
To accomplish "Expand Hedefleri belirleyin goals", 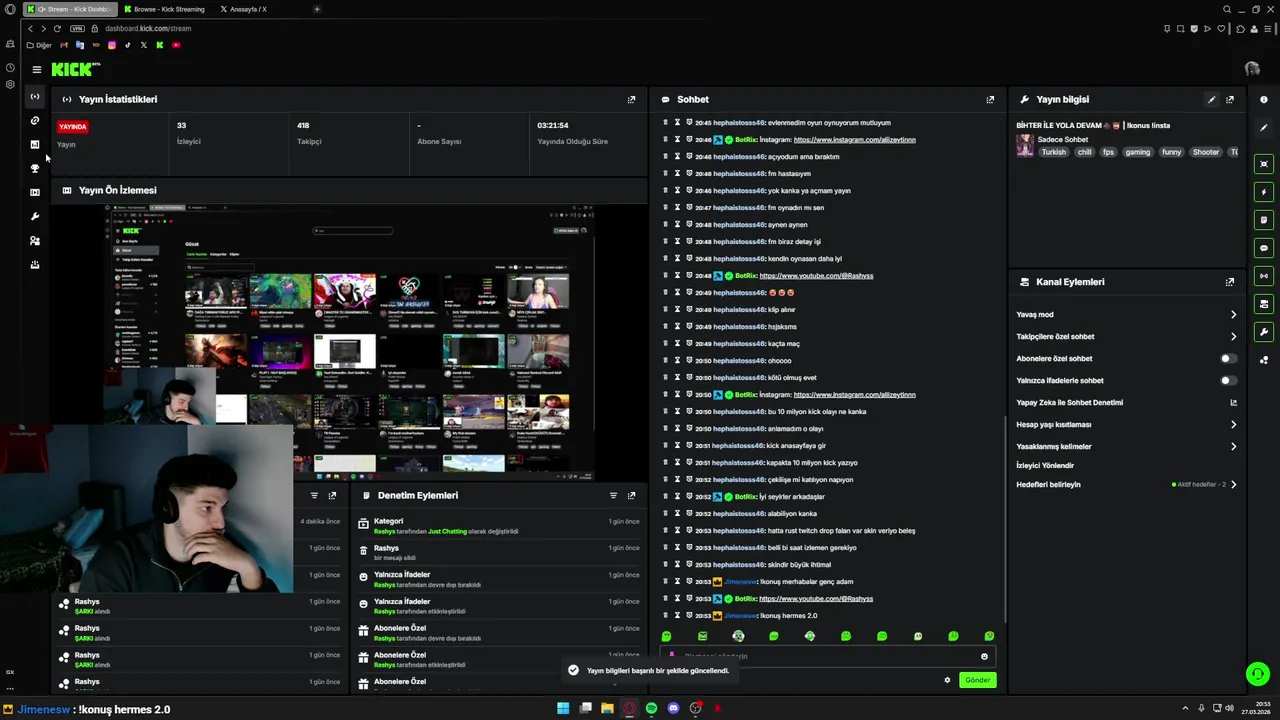I will coord(1233,484).
